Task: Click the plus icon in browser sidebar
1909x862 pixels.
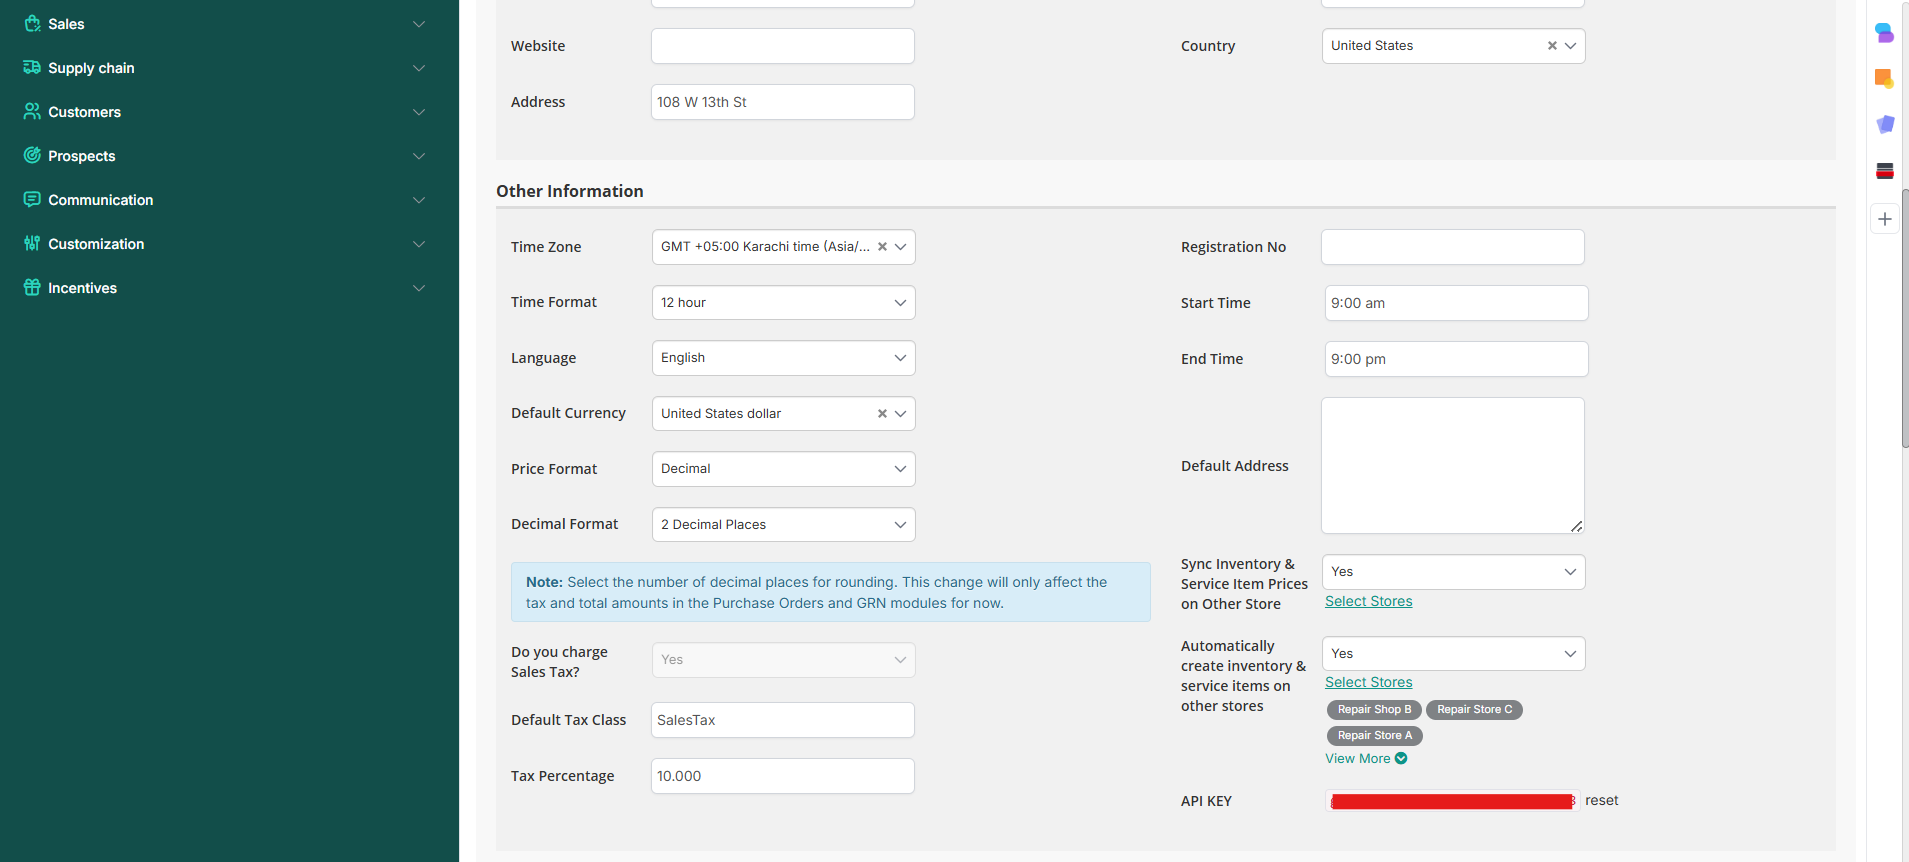Action: tap(1885, 219)
